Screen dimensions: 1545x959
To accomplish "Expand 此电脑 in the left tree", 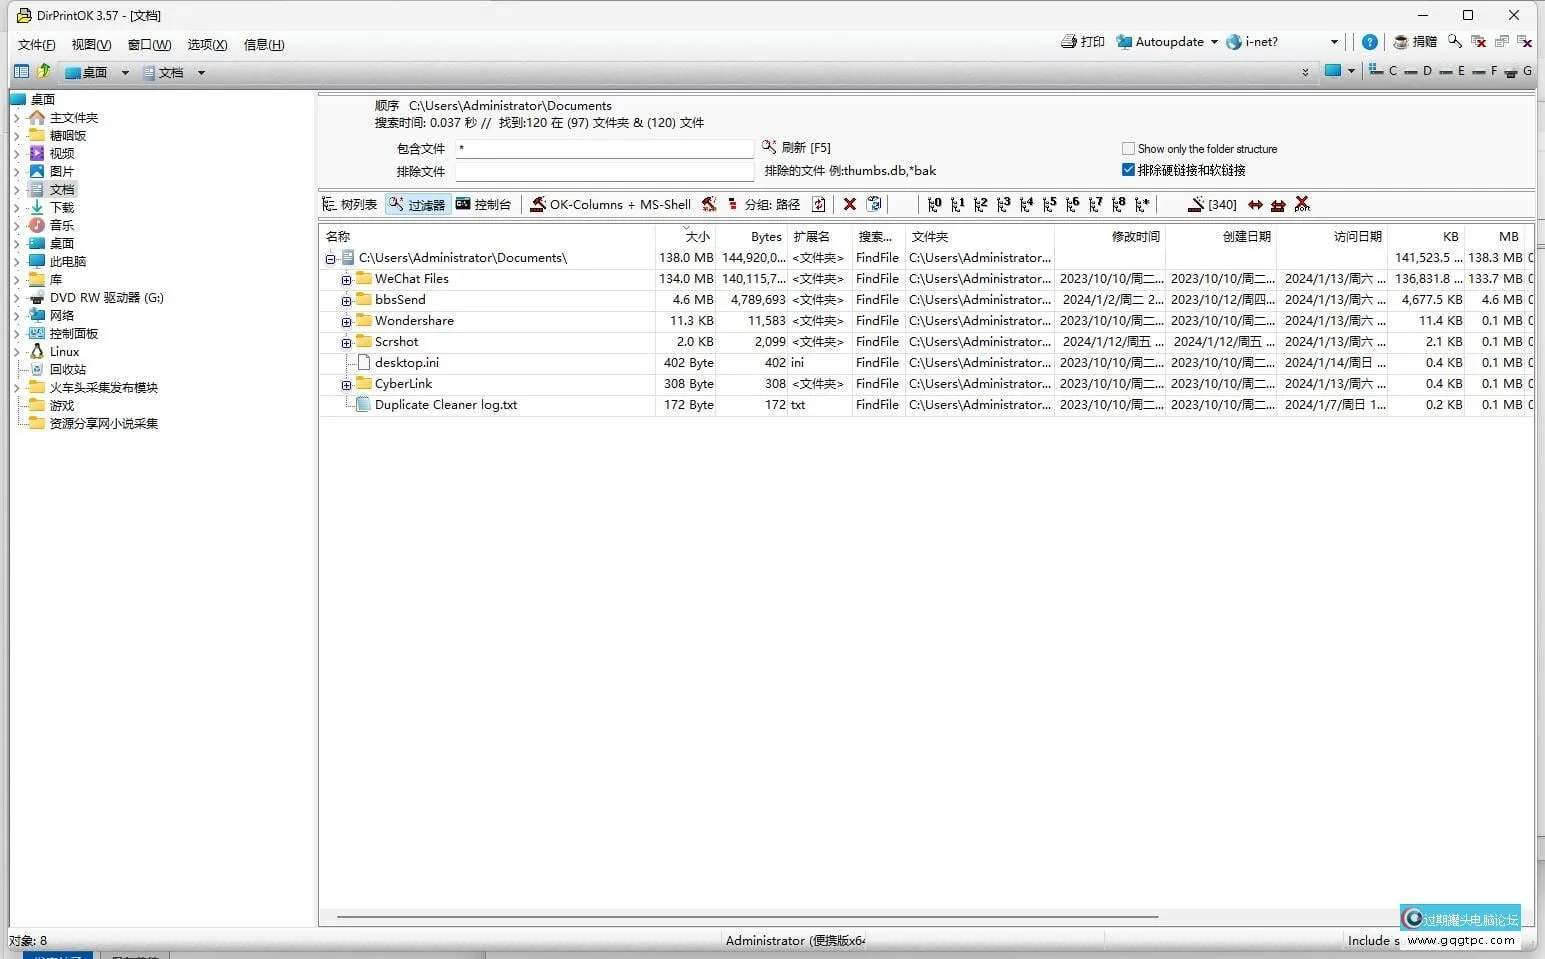I will [17, 262].
